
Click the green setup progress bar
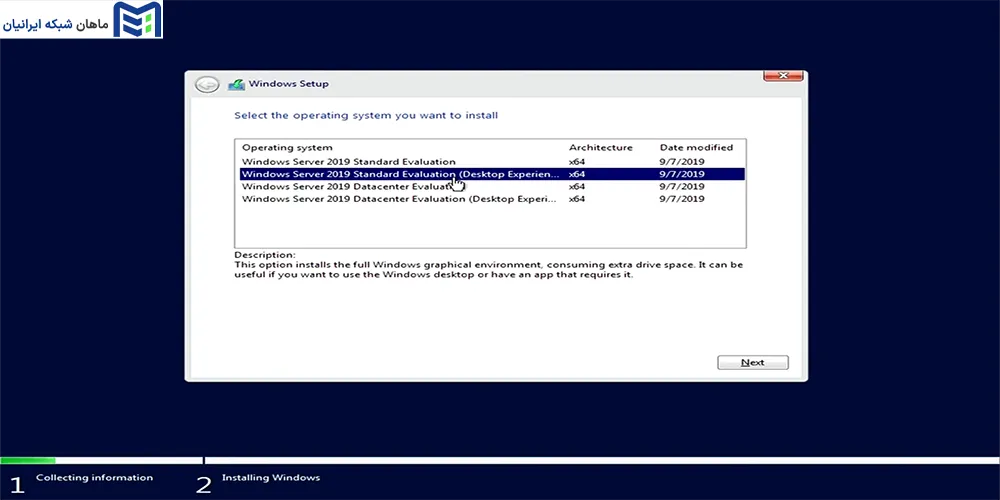pyautogui.click(x=27, y=460)
